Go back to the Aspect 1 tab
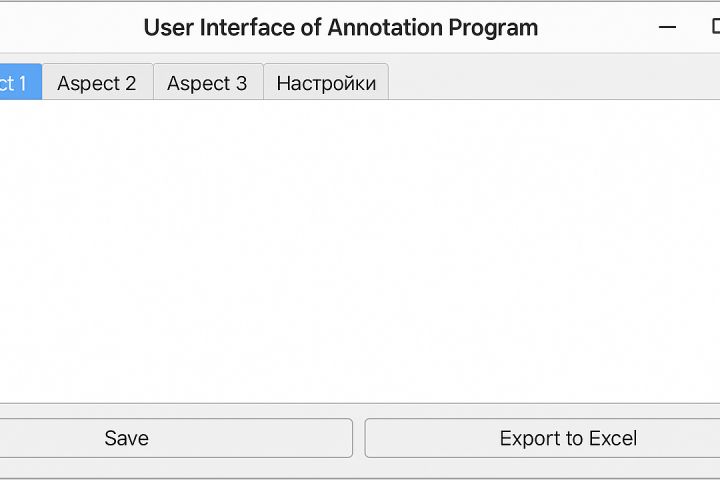Viewport: 720px width, 480px height. (18, 83)
